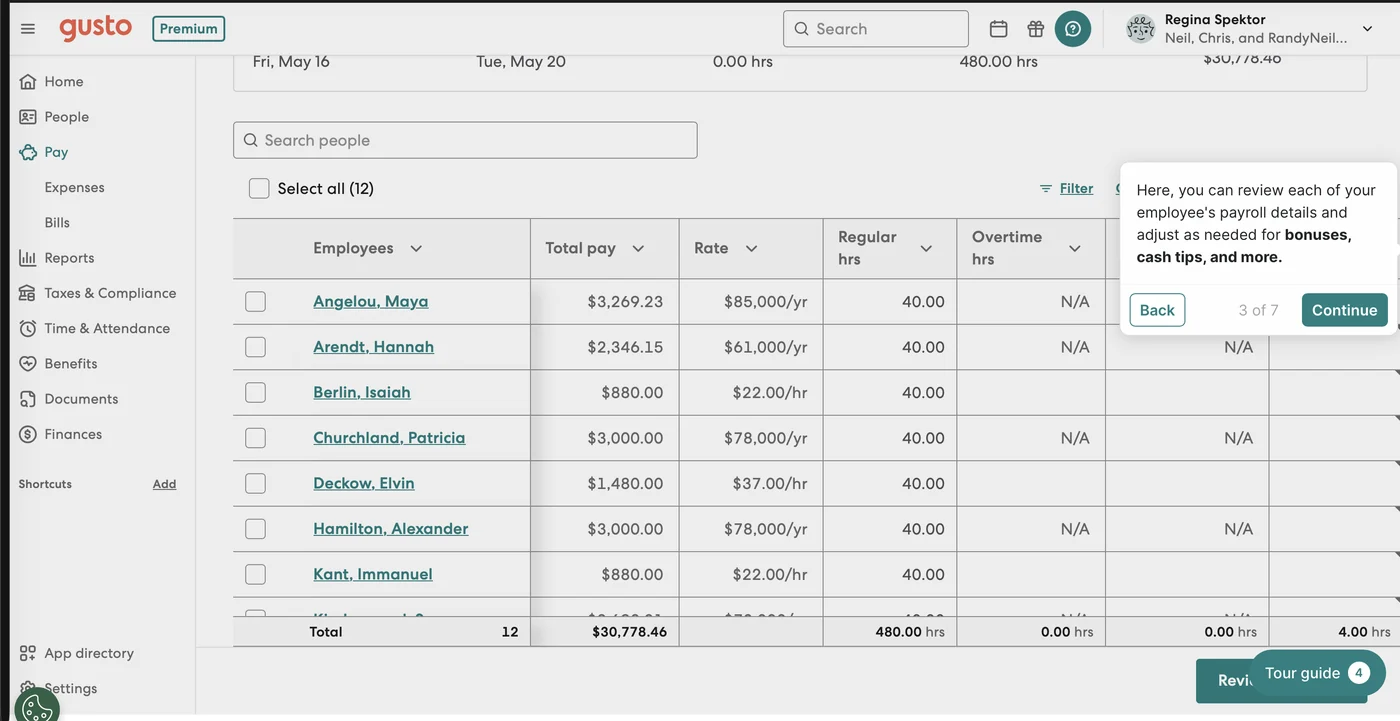This screenshot has height=721, width=1400.
Task: Open Hamilton, Alexander employee link
Action: point(391,529)
